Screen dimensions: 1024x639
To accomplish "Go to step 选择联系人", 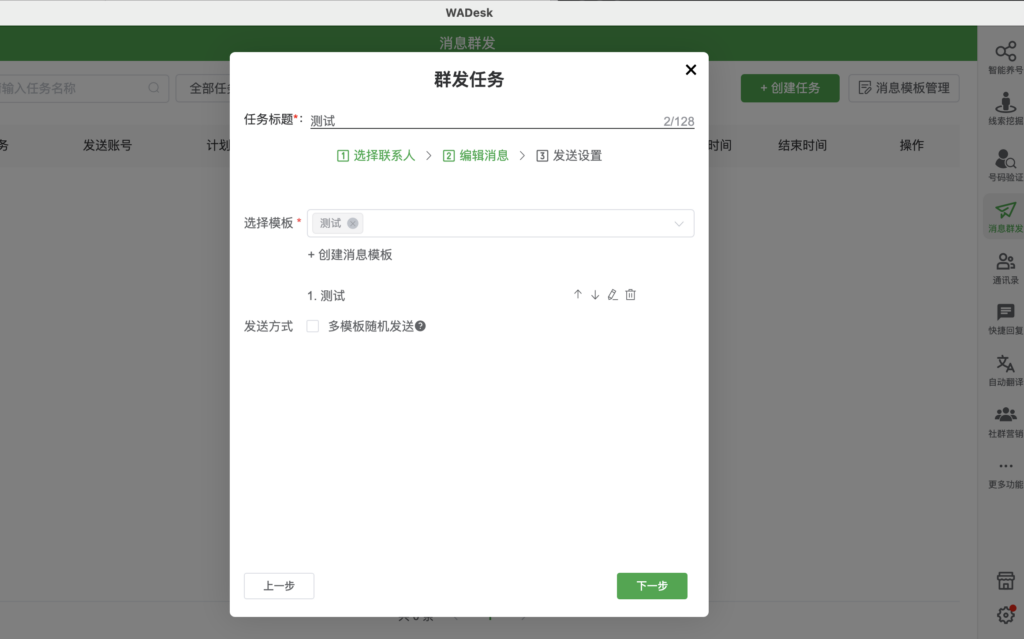I will click(376, 156).
